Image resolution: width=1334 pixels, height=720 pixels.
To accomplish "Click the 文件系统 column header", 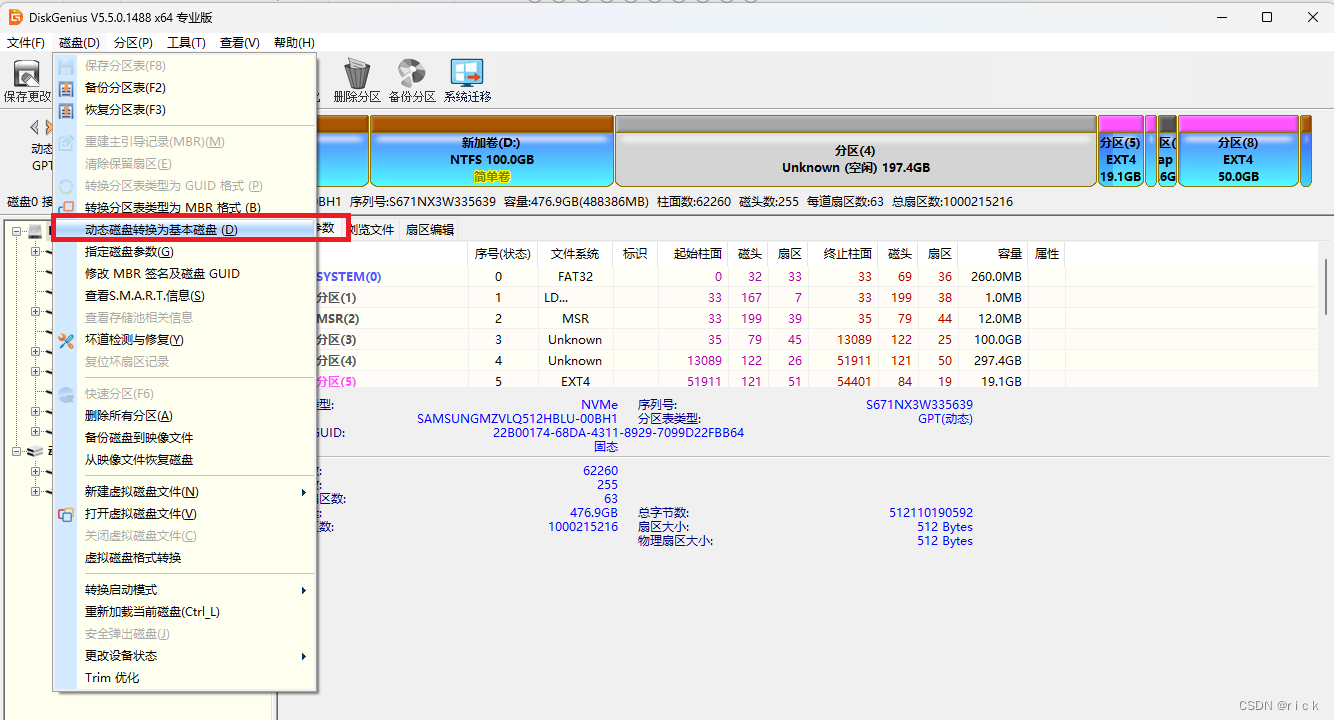I will 575,254.
